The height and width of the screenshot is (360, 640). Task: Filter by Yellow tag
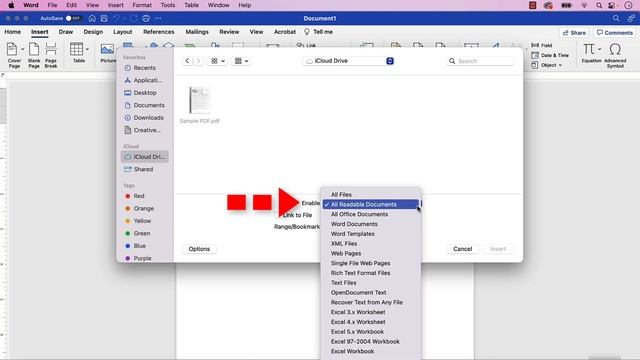138,221
